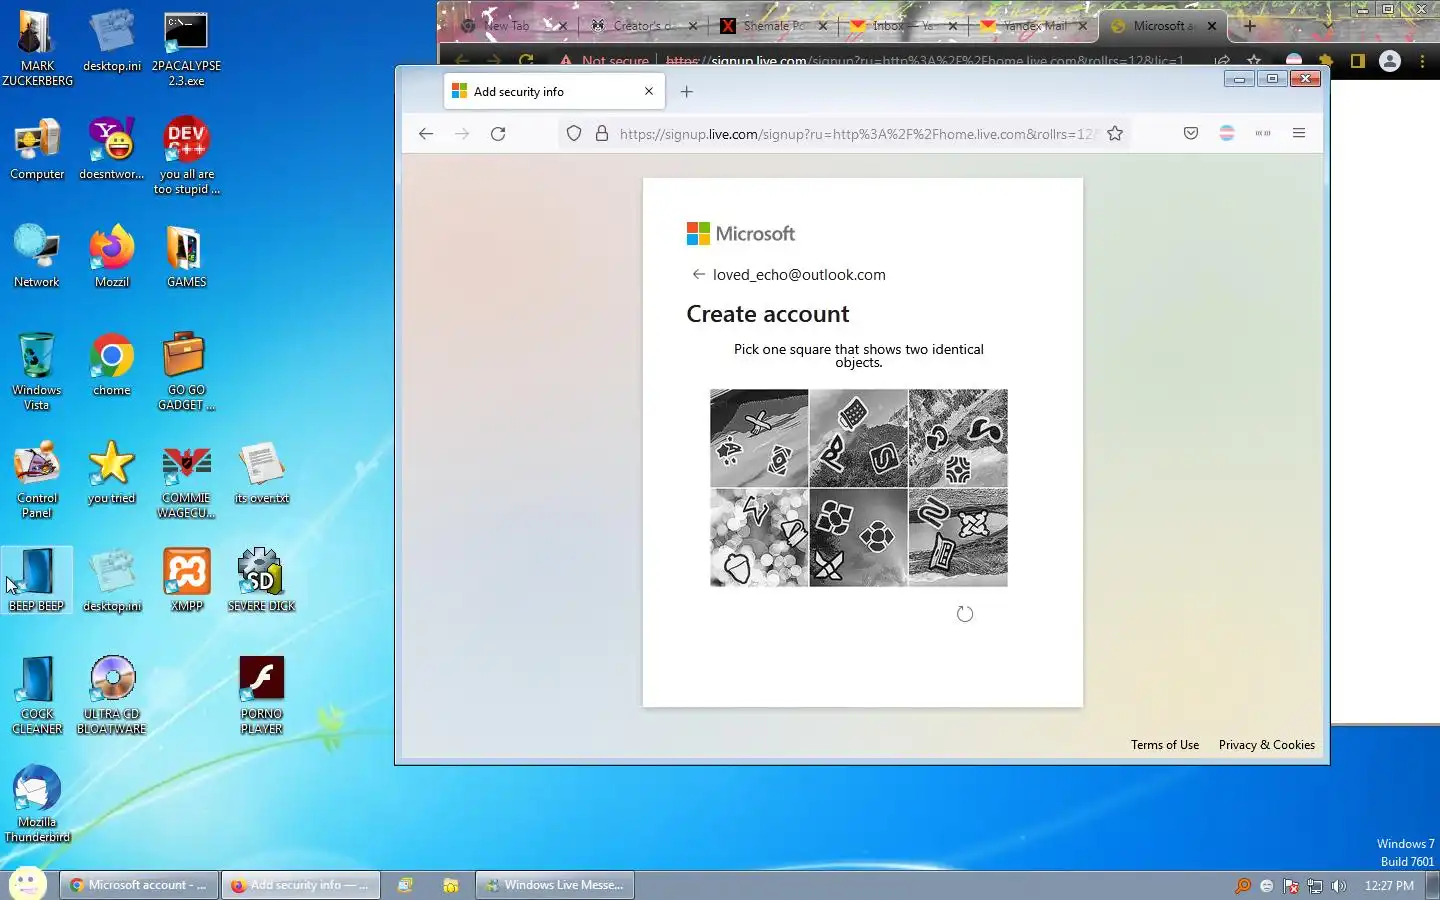1440x900 pixels.
Task: Switch to 'Add security info' Firefox taskbar button
Action: (x=301, y=885)
